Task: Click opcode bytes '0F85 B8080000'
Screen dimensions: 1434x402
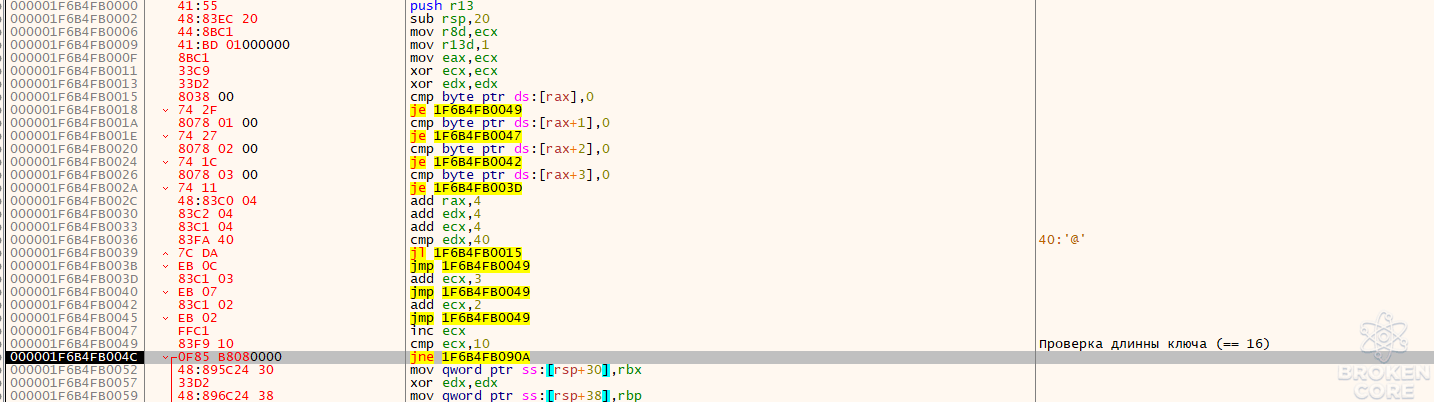Action: (x=229, y=357)
